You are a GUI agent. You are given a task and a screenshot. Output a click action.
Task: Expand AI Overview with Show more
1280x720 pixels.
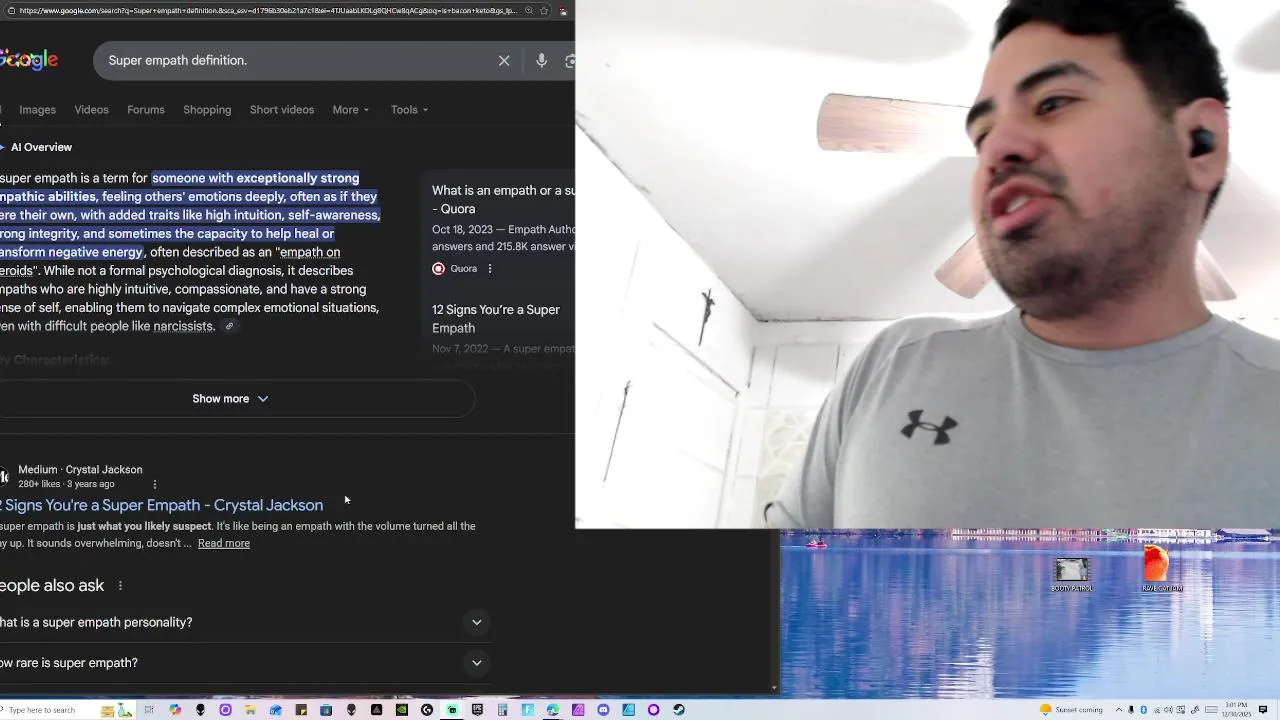point(230,399)
